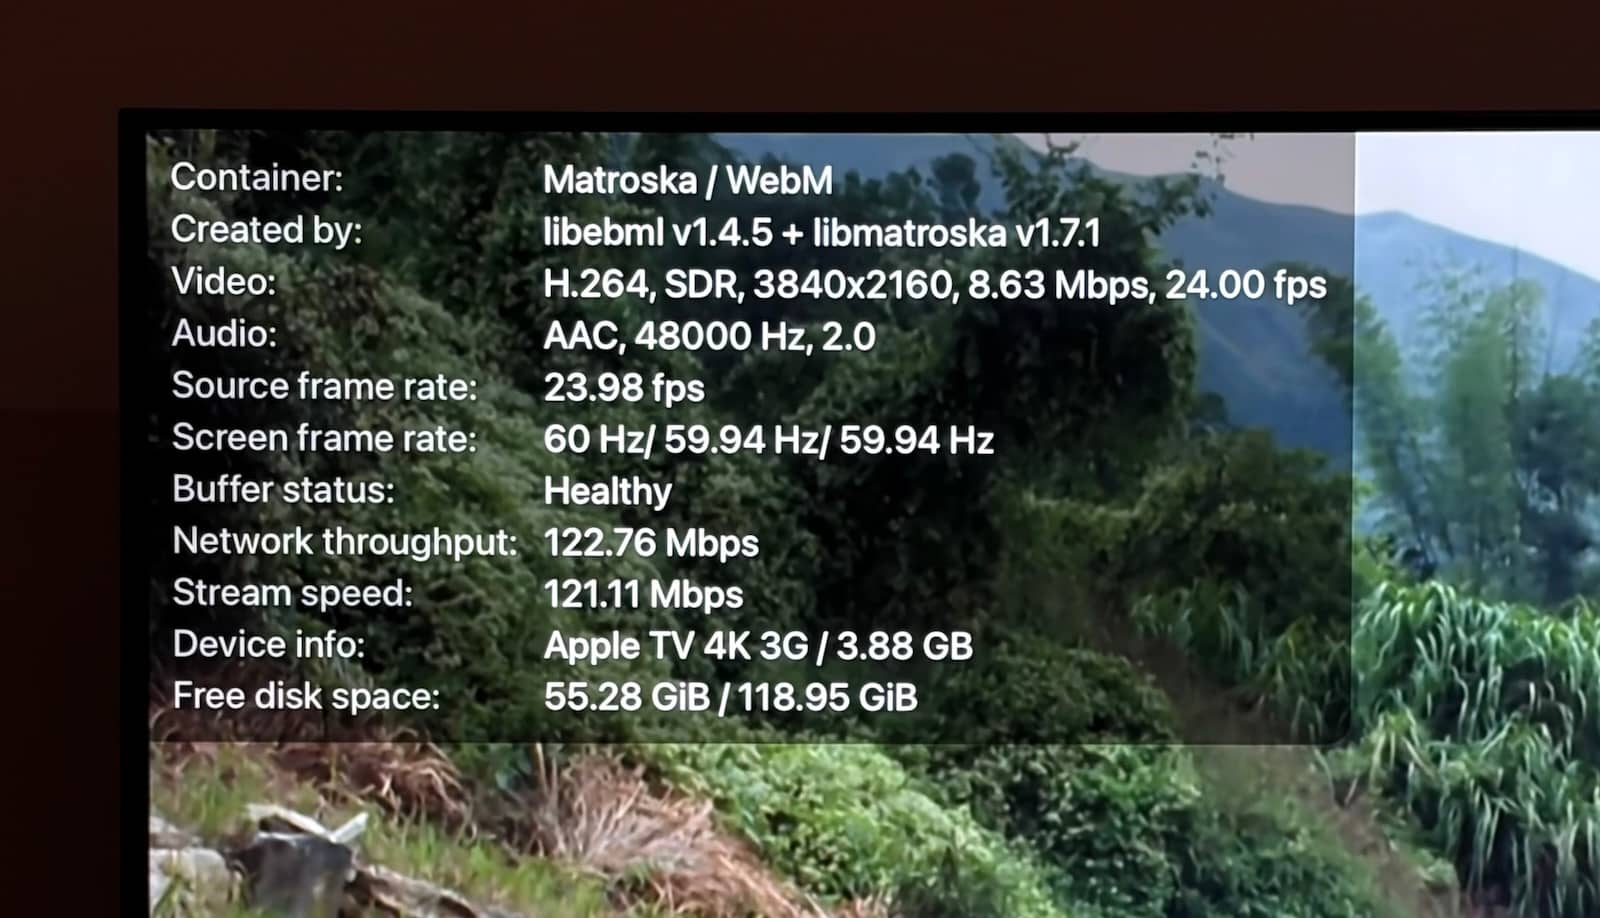Viewport: 1600px width, 918px height.
Task: Select the 122.76 Mbps throughput value
Action: pos(651,544)
